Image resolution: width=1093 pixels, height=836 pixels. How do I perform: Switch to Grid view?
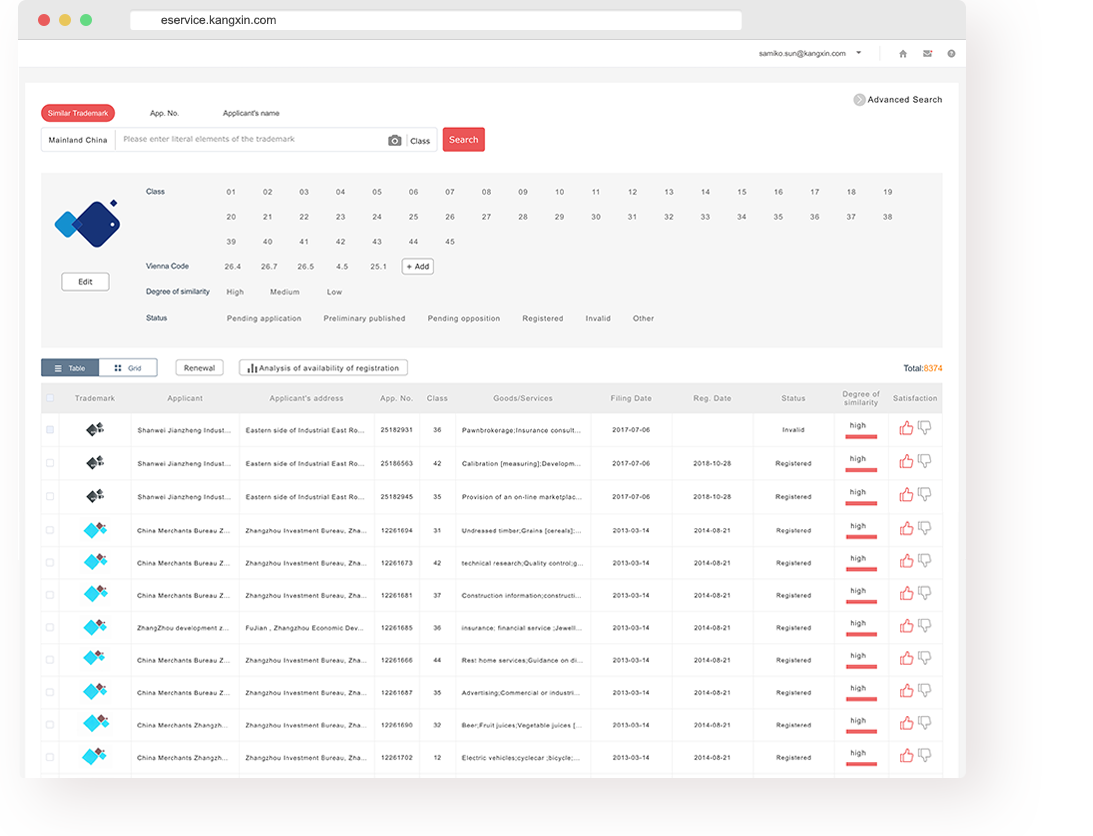coord(128,368)
